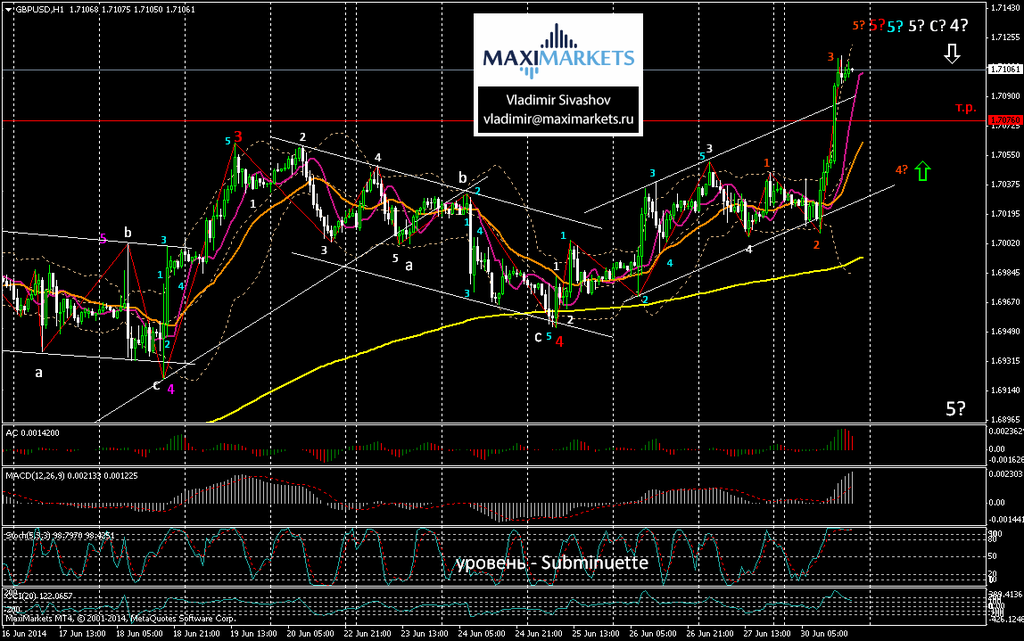Viewport: 1024px width, 641px height.
Task: Click the '19 Jun 13:00' time label
Action: coord(253,634)
